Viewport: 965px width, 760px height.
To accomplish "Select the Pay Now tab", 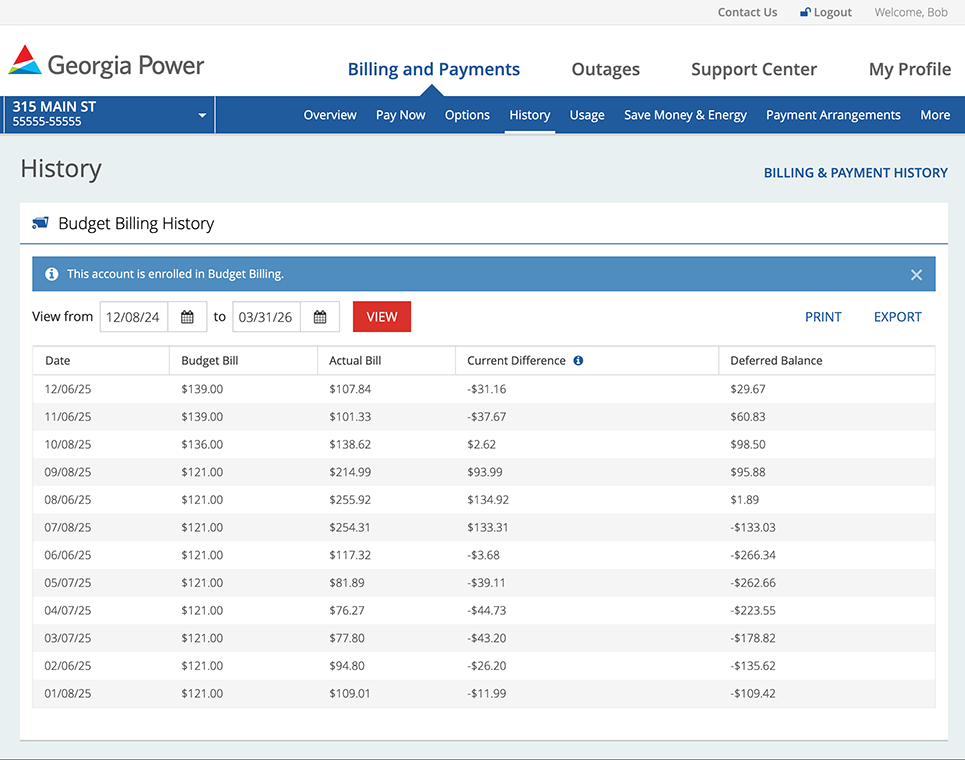I will (x=400, y=115).
